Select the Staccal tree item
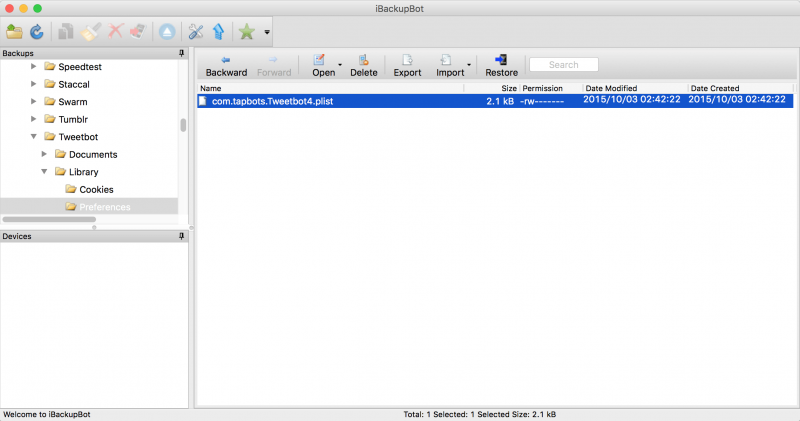 pyautogui.click(x=73, y=84)
